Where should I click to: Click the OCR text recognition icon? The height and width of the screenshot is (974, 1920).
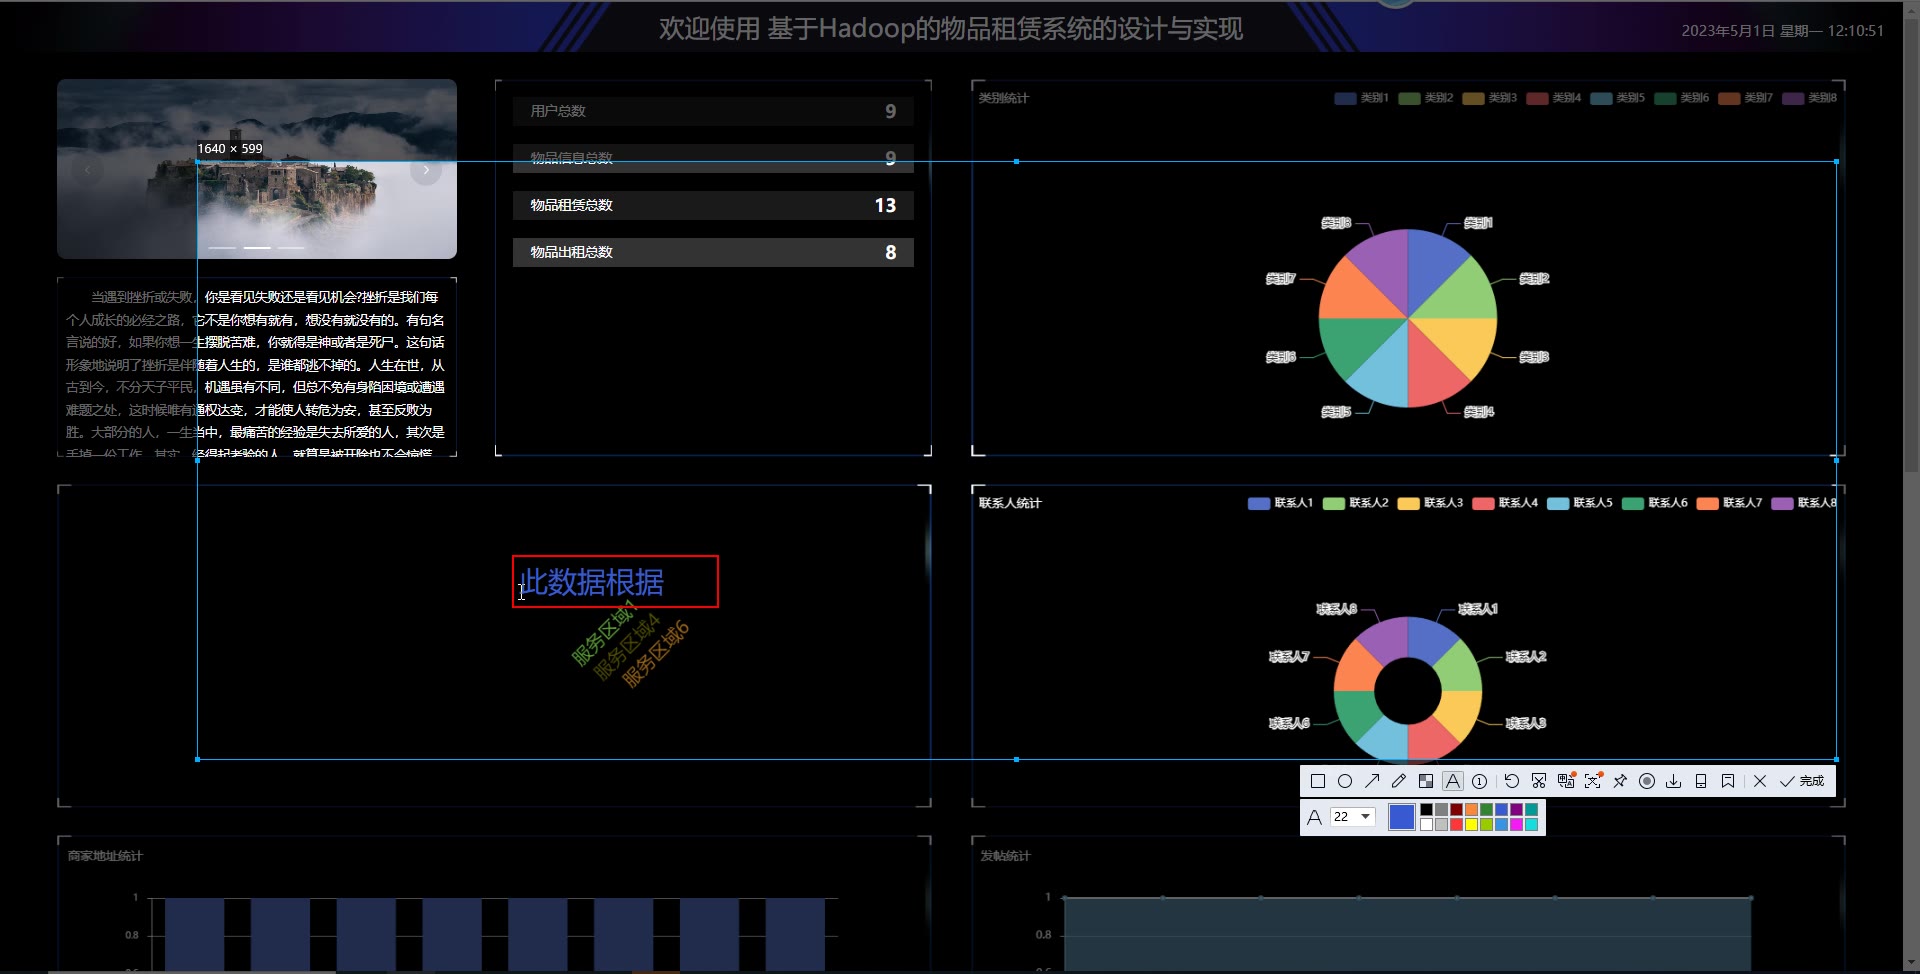click(x=1593, y=781)
